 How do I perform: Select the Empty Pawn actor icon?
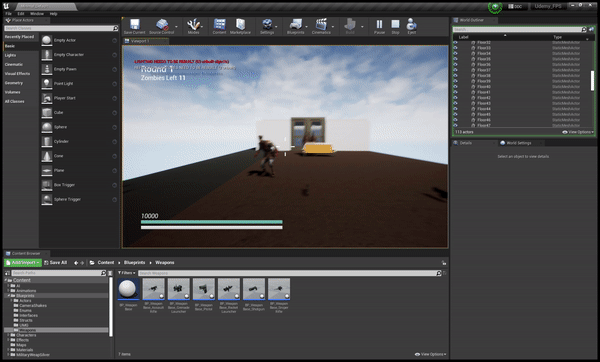pos(47,69)
